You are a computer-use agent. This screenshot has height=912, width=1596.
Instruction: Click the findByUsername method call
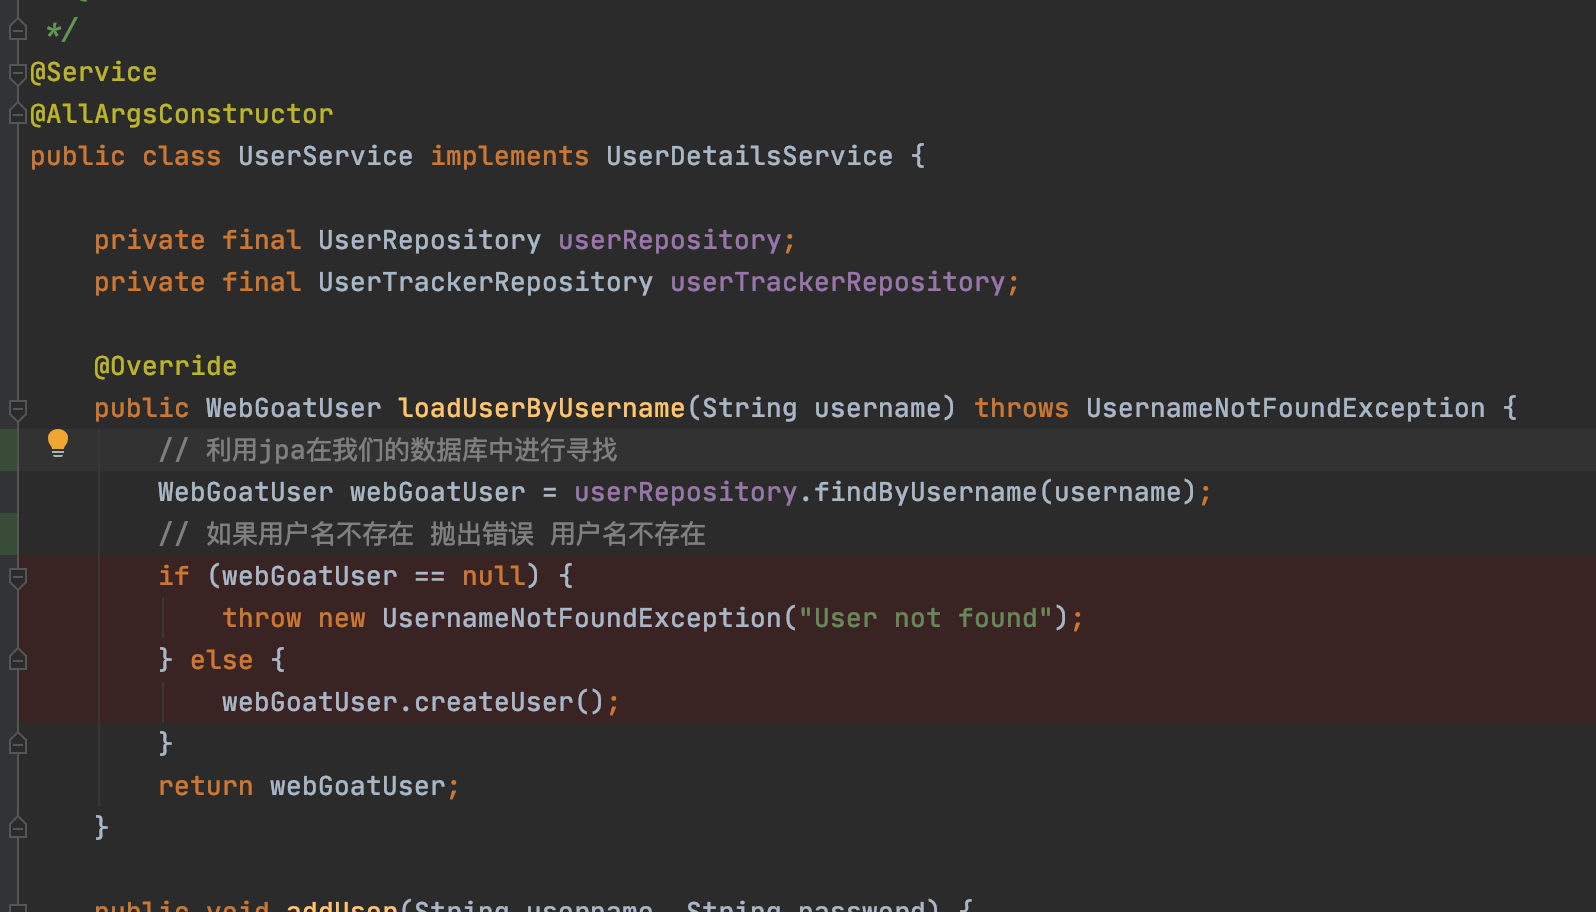click(x=924, y=493)
